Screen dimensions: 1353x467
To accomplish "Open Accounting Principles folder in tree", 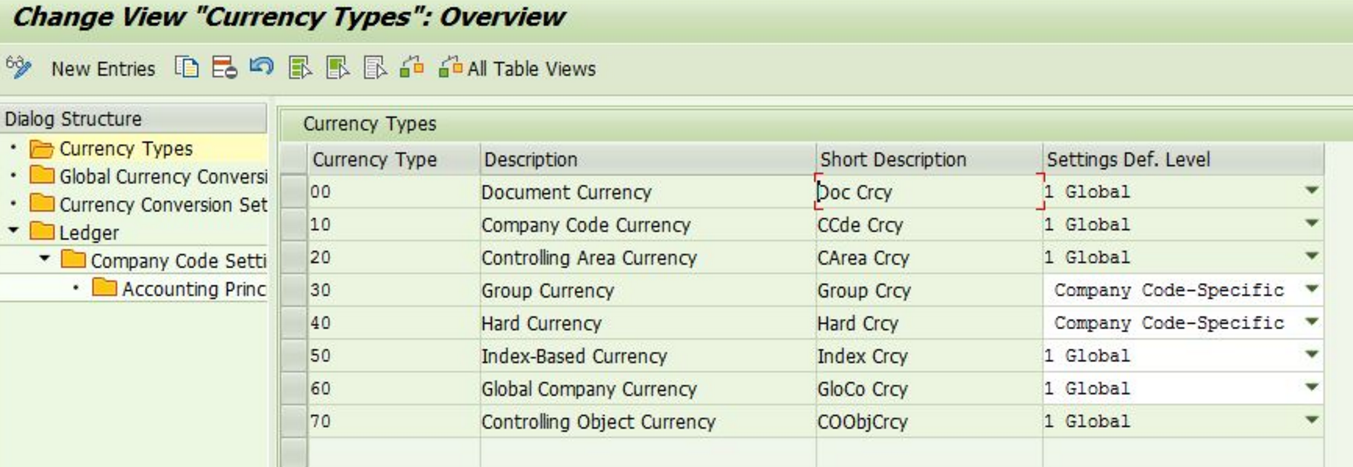I will point(180,289).
